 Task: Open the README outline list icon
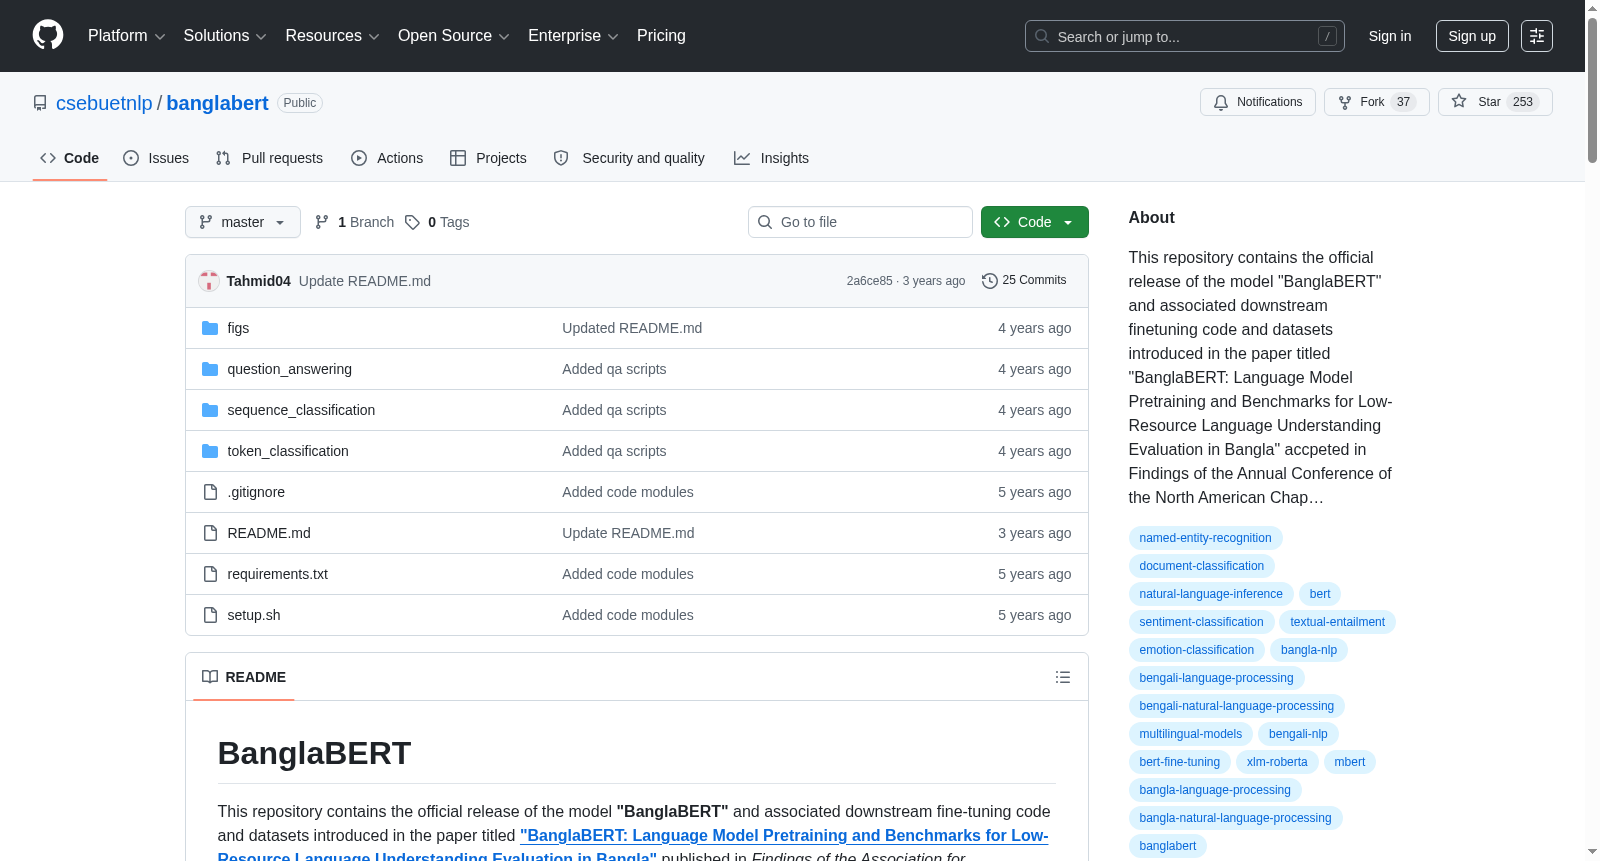pos(1063,677)
